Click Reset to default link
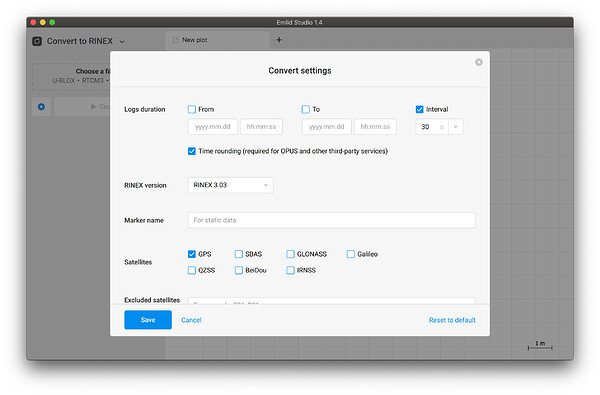600x395 pixels. coord(452,320)
